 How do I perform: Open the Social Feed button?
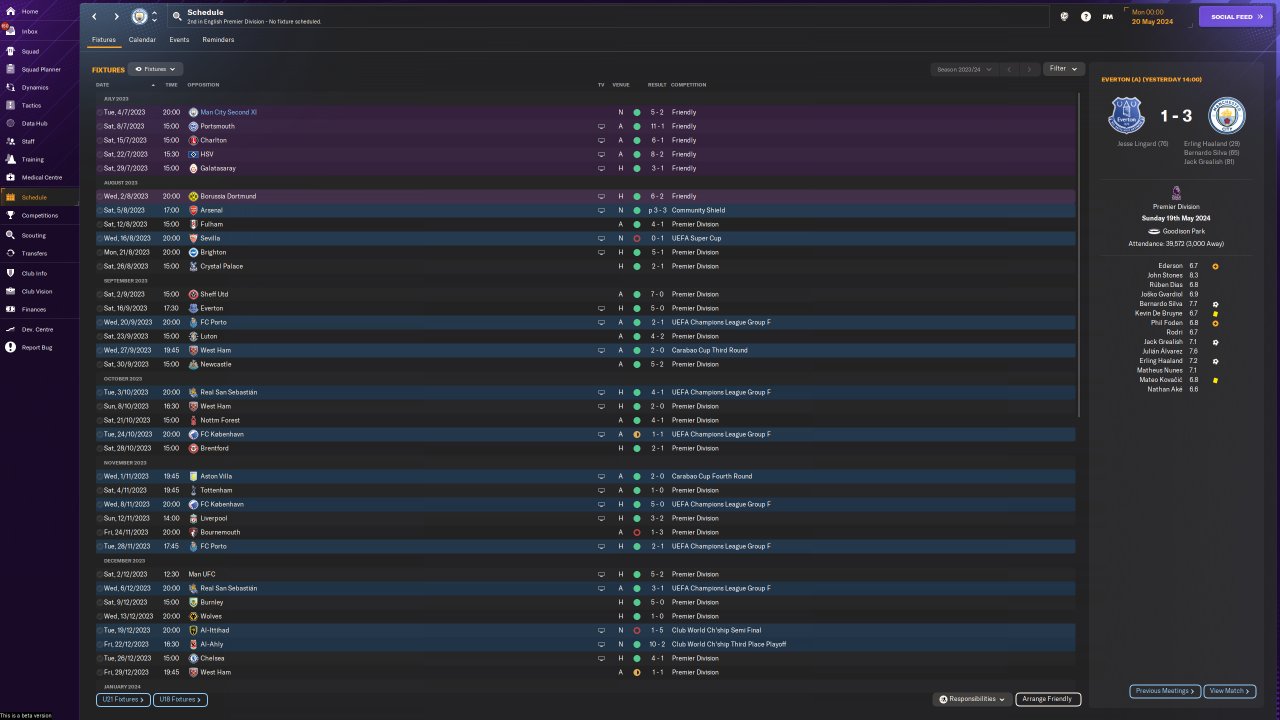pyautogui.click(x=1236, y=17)
